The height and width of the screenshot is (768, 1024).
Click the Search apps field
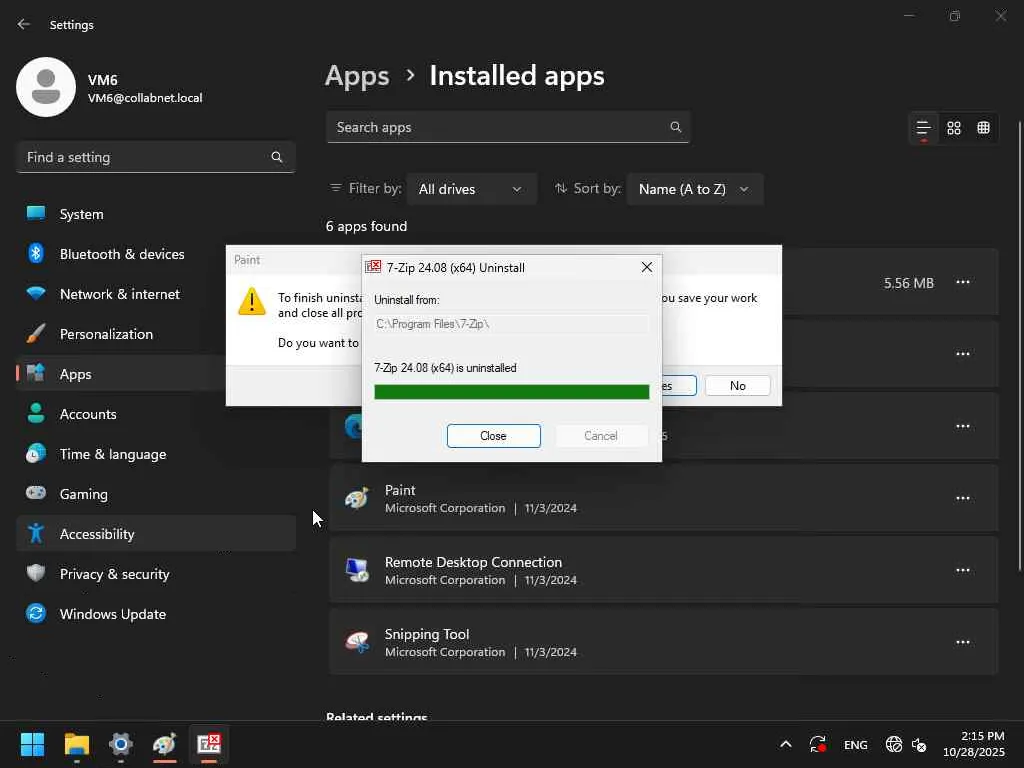point(500,127)
